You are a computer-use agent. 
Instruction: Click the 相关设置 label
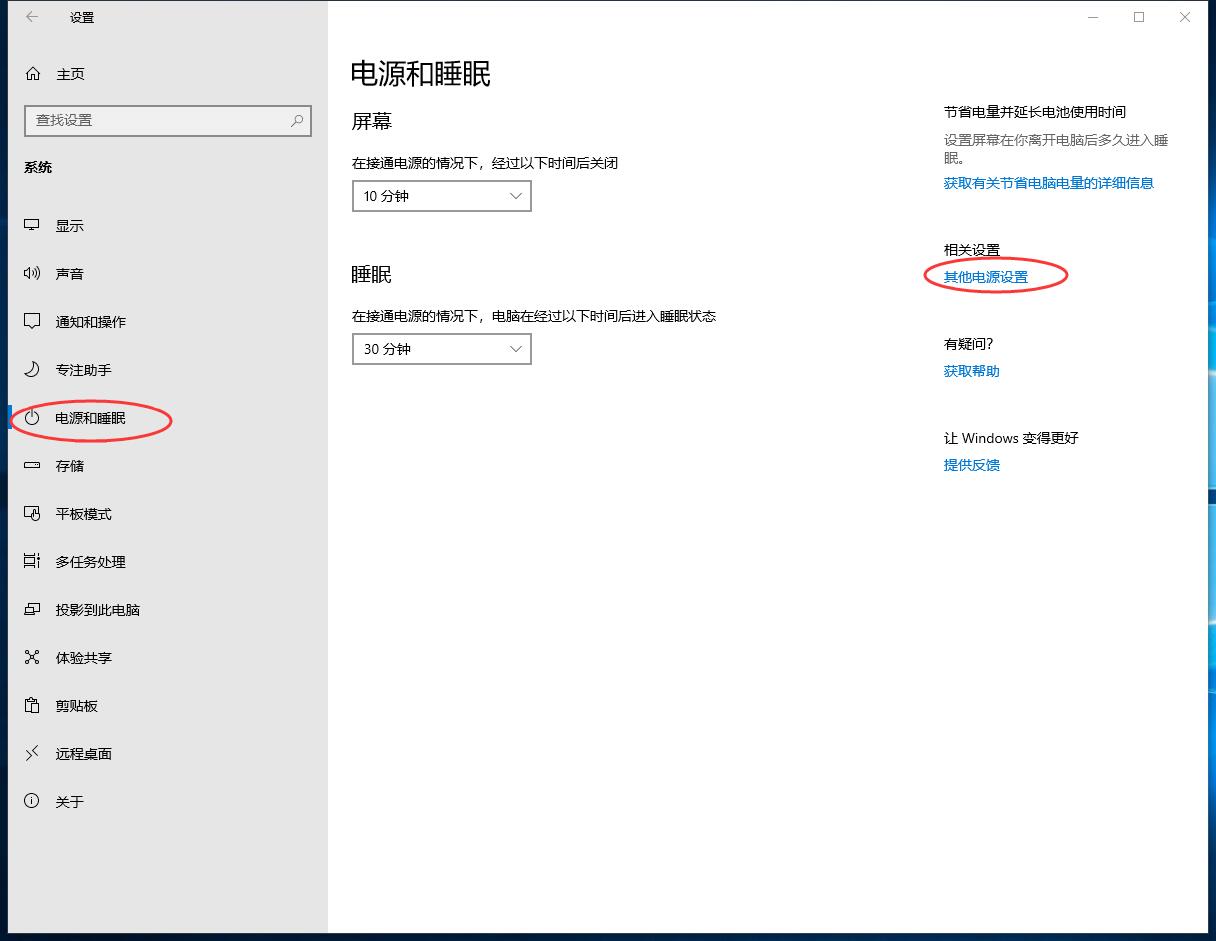972,250
